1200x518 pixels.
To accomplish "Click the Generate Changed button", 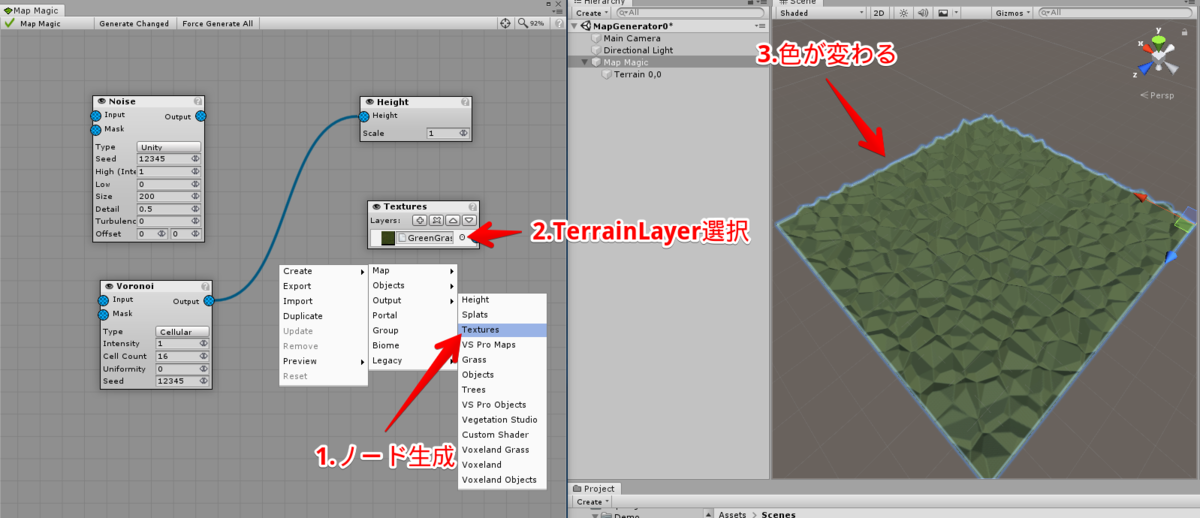I will pyautogui.click(x=135, y=23).
